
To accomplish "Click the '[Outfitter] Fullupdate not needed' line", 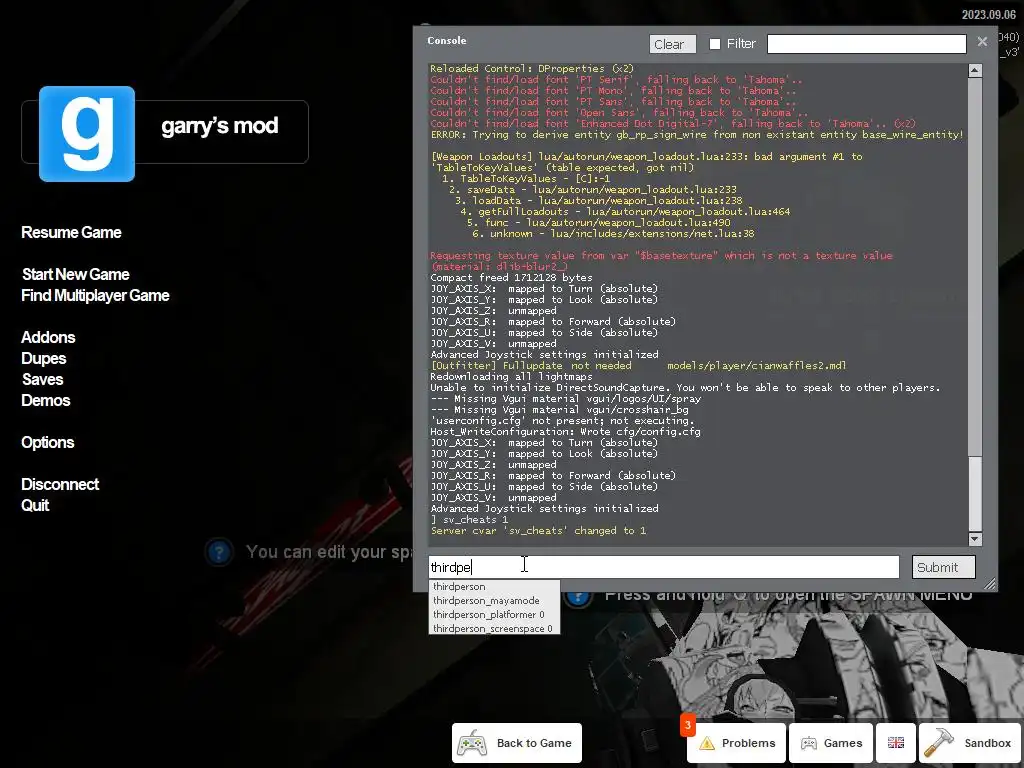I will [638, 366].
